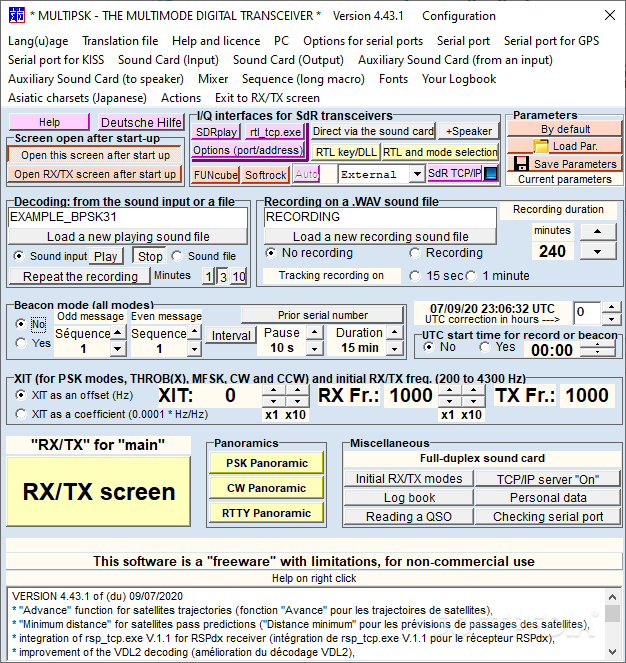Screen dimensions: 626x663
Task: Decrease UTC correction hours with down arrow
Action: 611,319
